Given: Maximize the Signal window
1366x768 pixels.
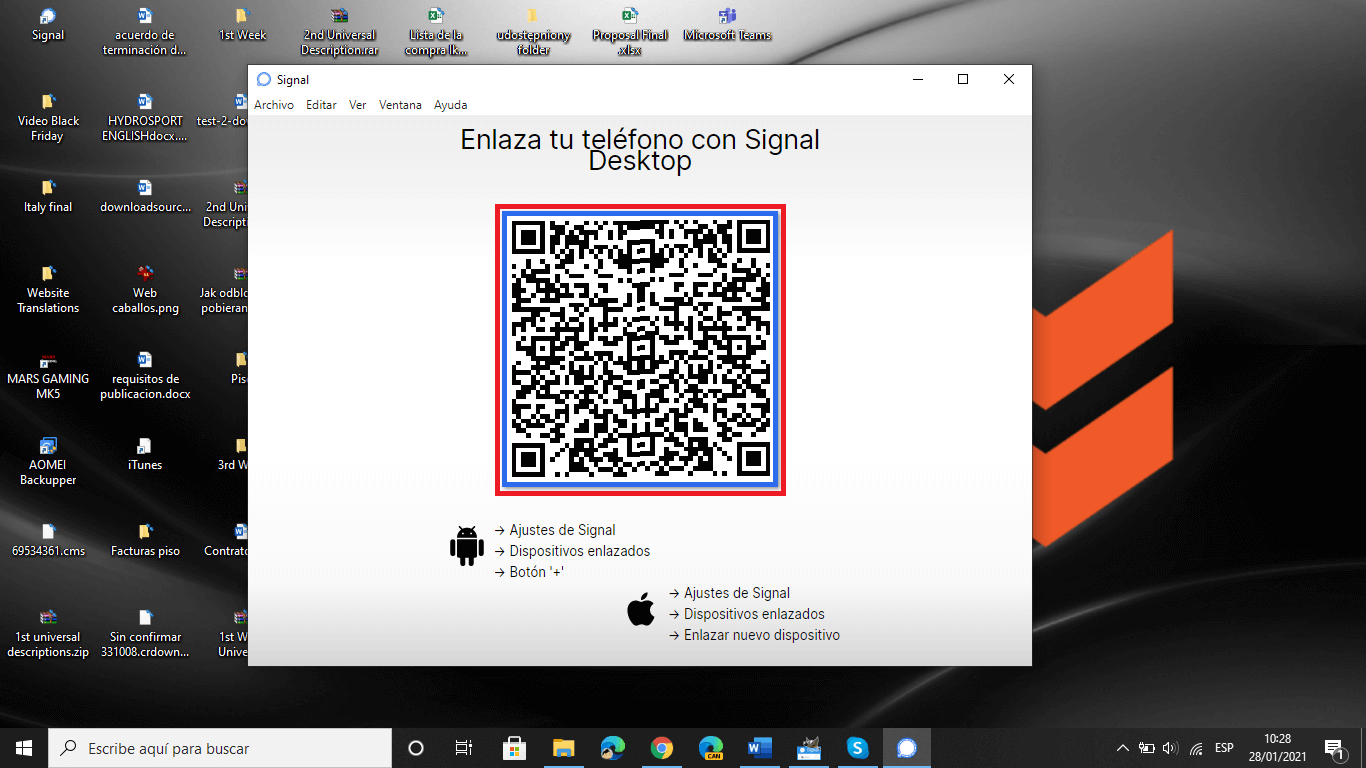Looking at the screenshot, I should point(963,80).
